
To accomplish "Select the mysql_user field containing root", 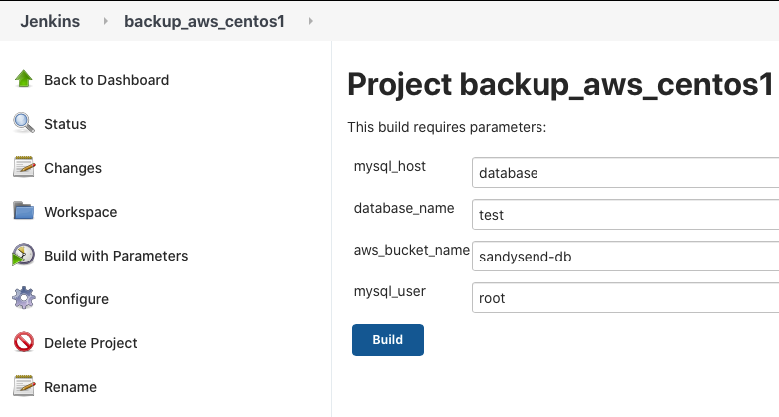I will click(x=625, y=298).
